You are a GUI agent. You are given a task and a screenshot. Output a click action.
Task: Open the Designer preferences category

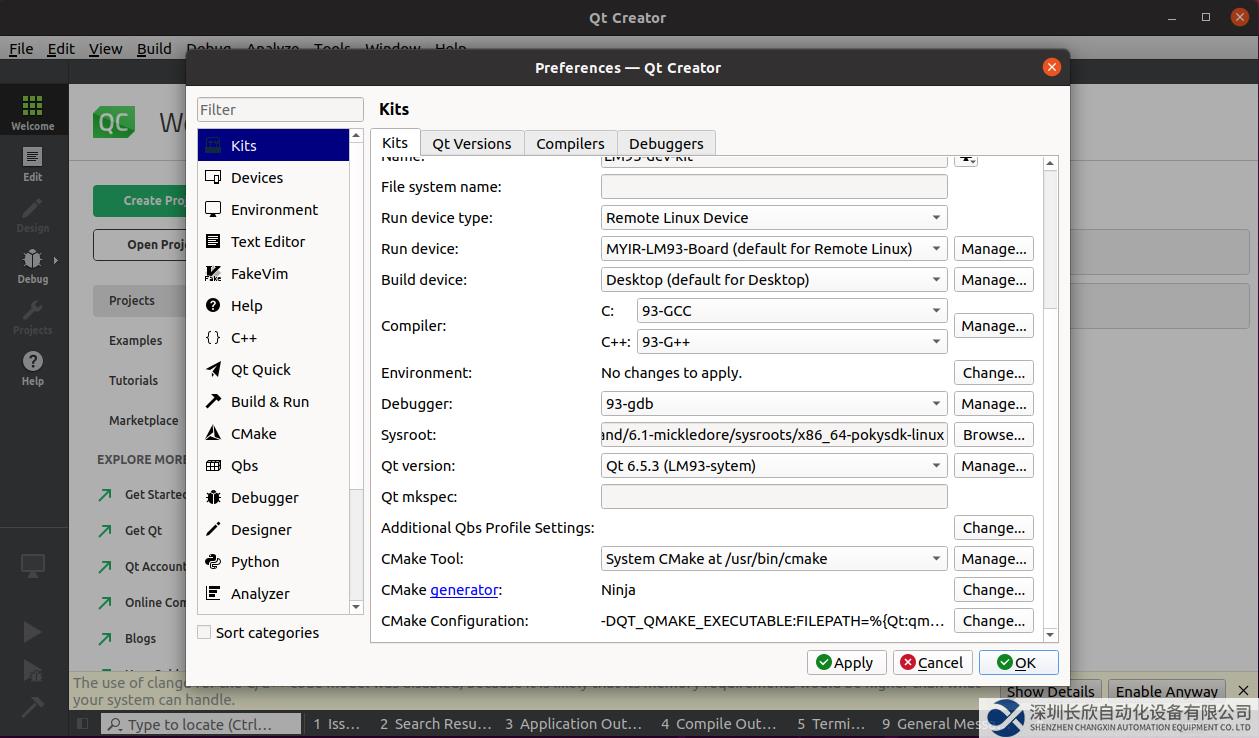273,529
